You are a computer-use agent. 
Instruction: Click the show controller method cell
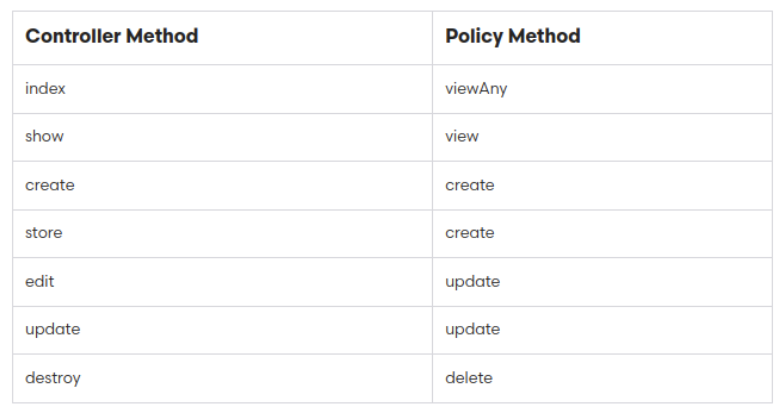pyautogui.click(x=222, y=137)
